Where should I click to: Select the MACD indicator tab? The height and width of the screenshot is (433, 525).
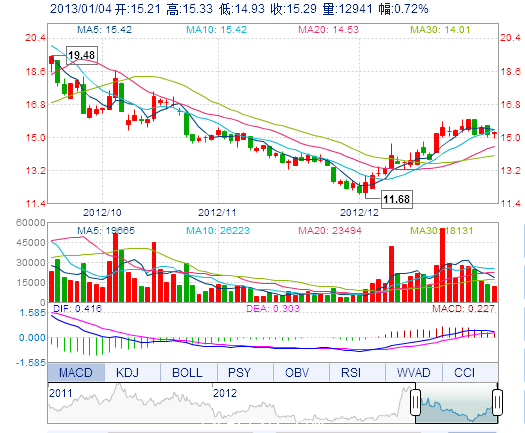(x=76, y=372)
